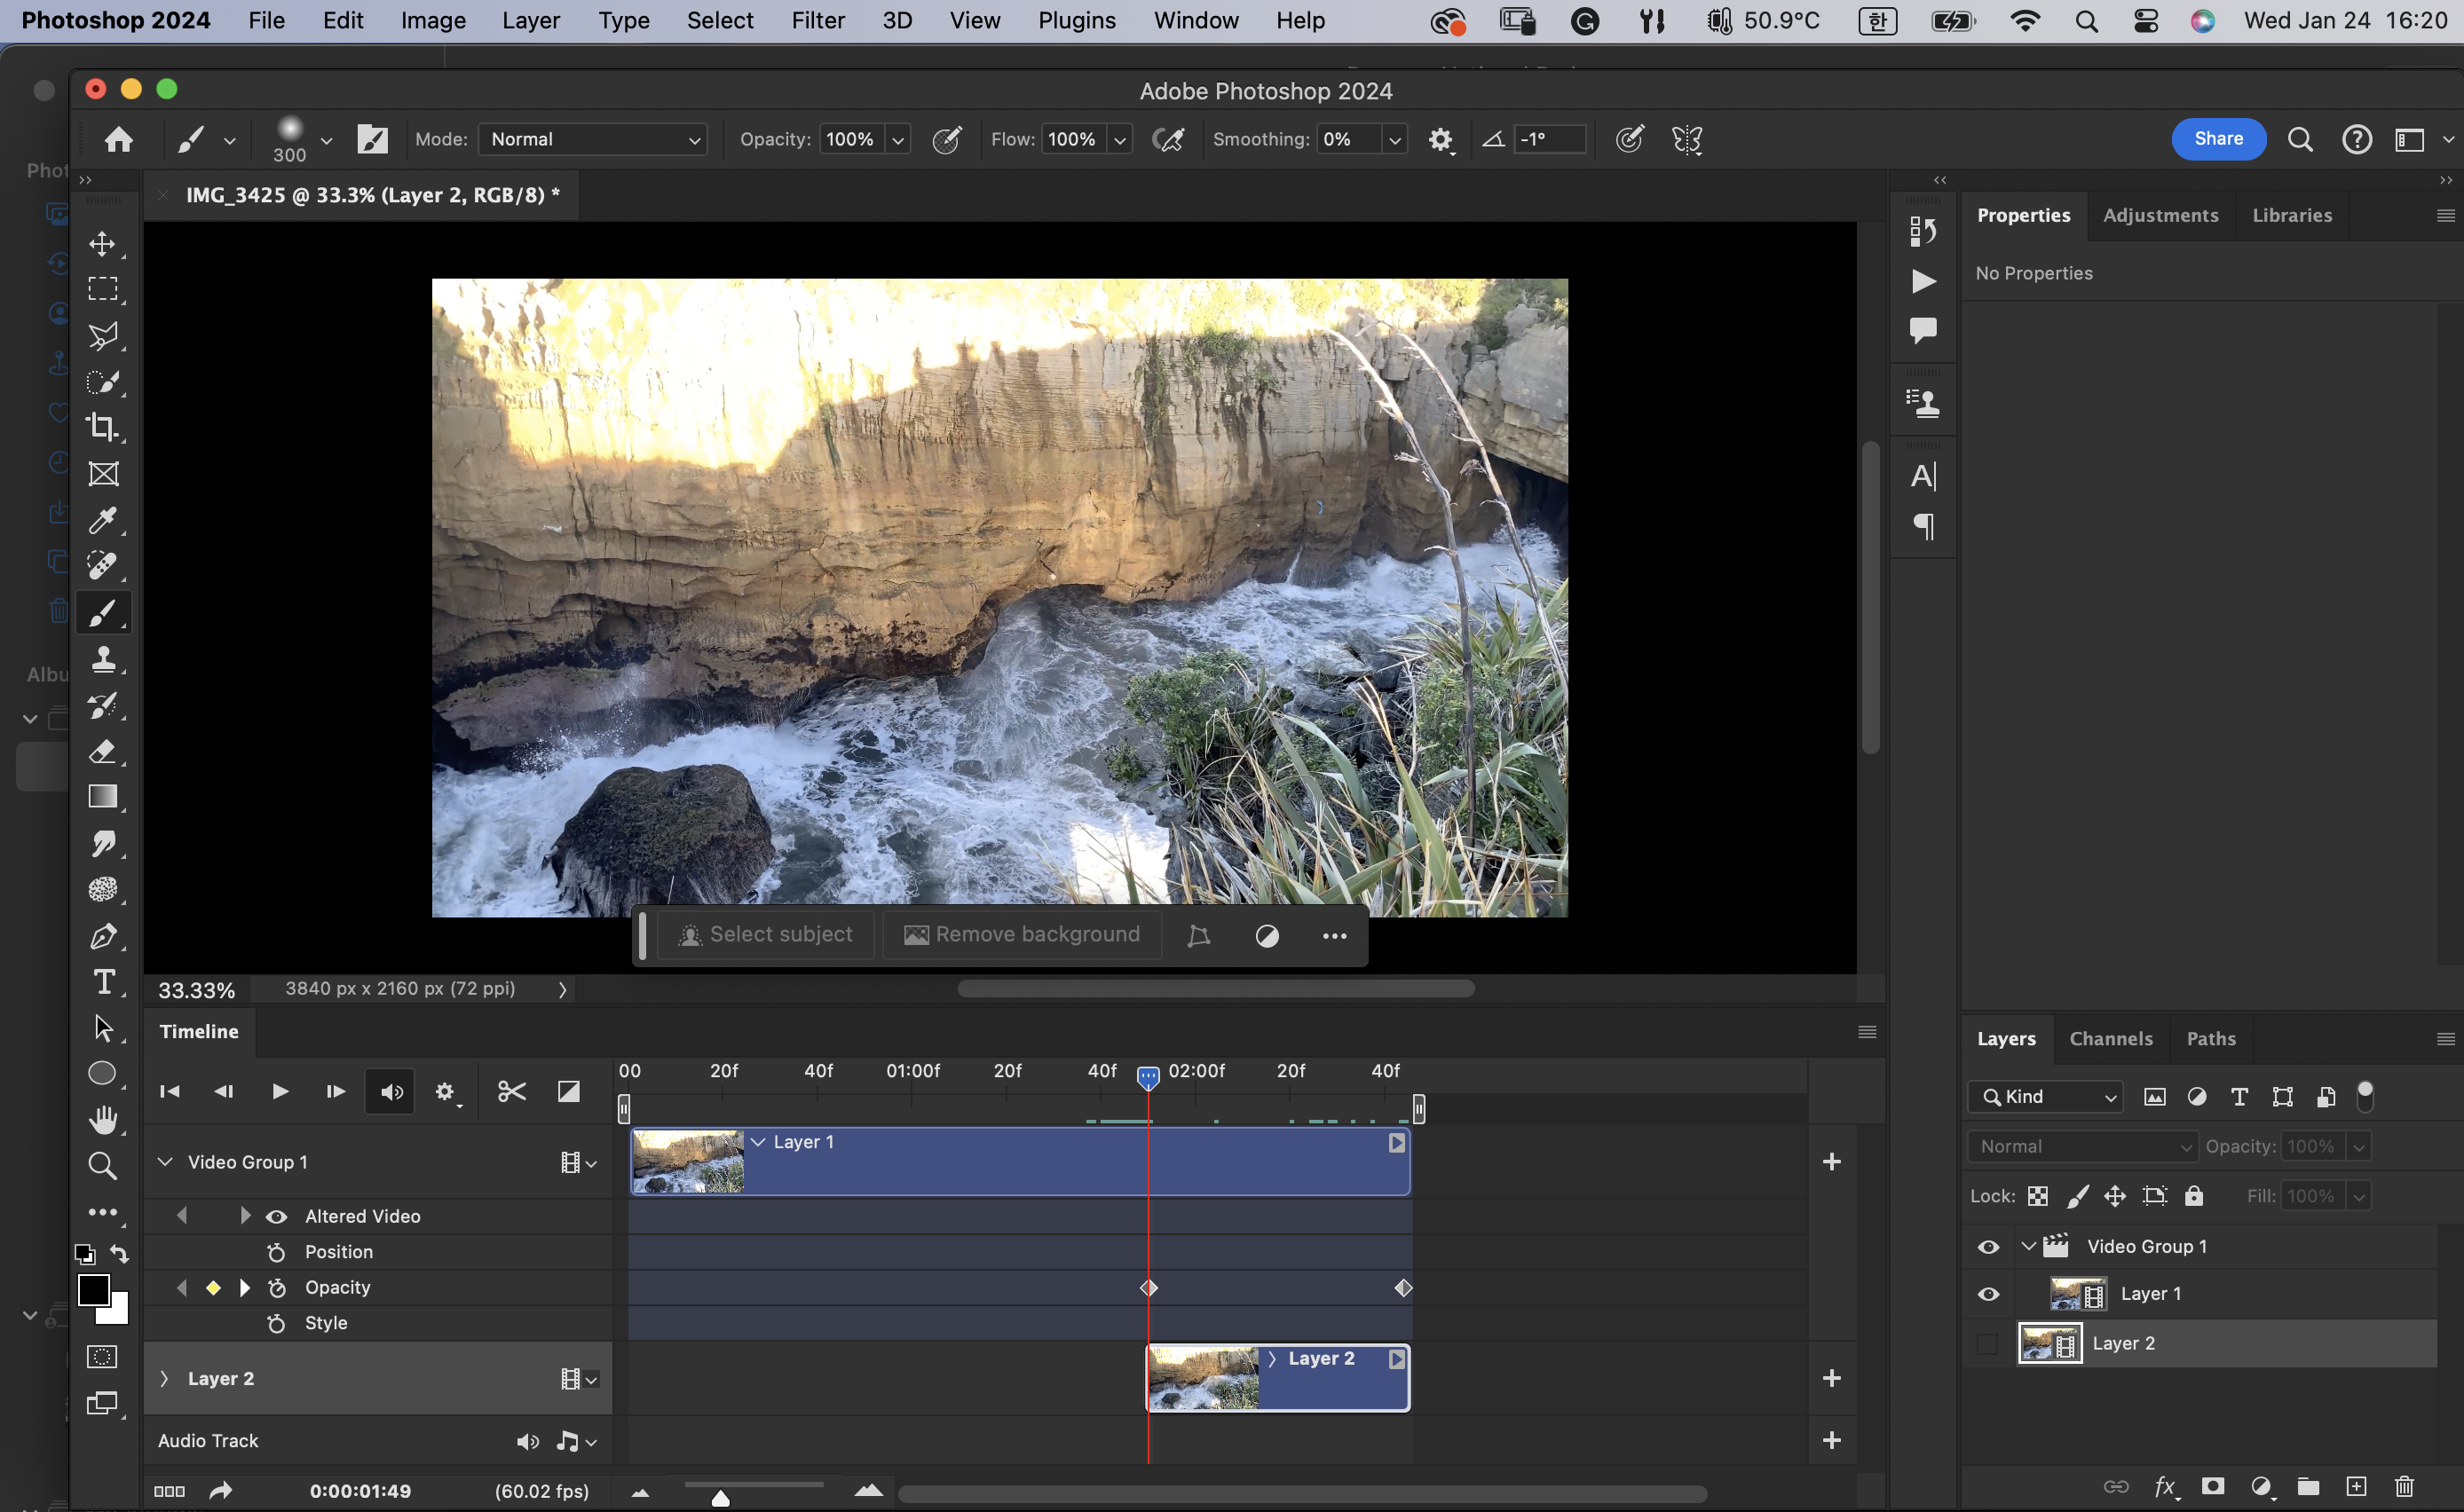The image size is (2464, 1512).
Task: Select the Clone Stamp tool
Action: (102, 659)
